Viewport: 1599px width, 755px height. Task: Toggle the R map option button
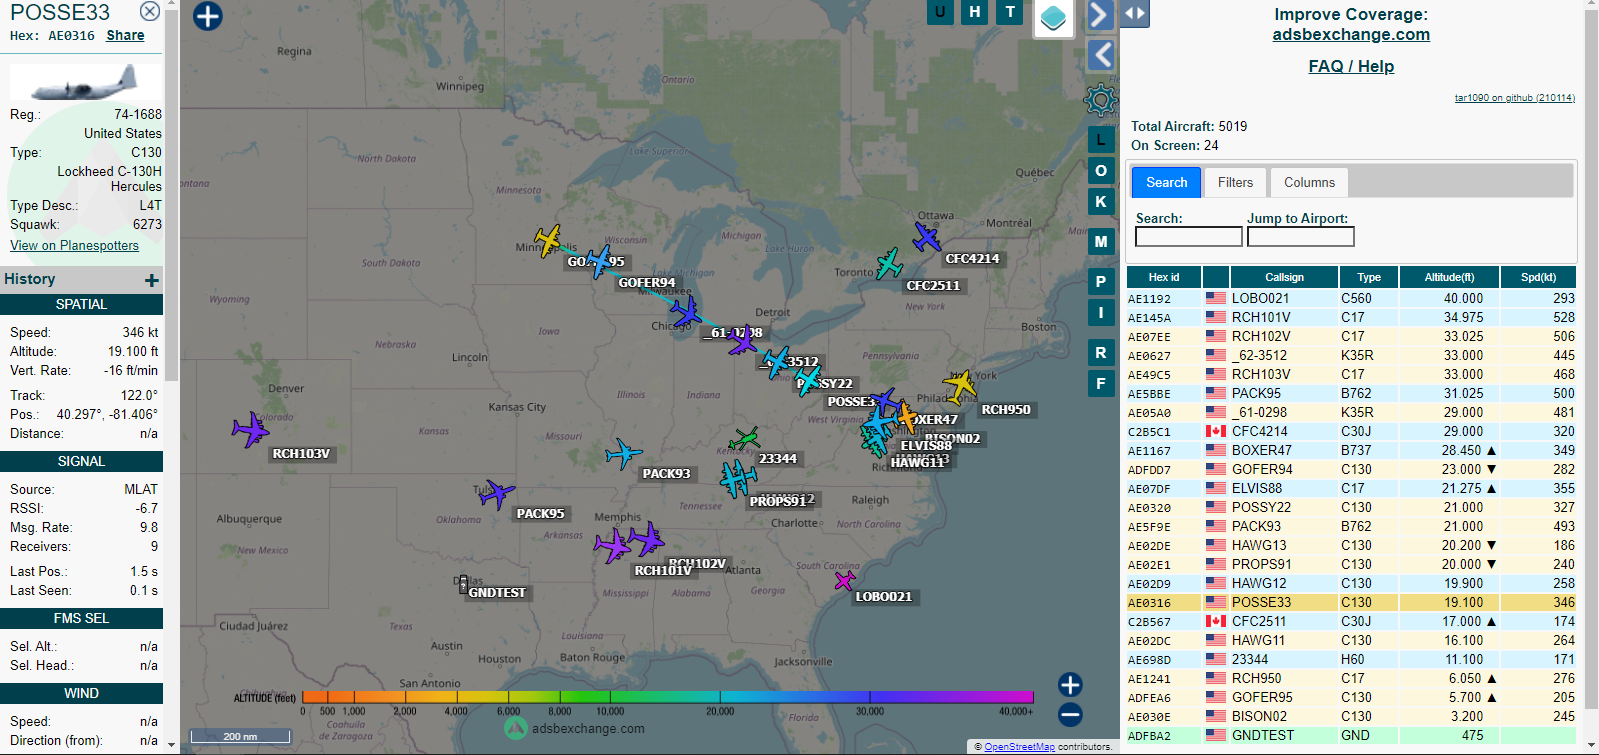1101,352
